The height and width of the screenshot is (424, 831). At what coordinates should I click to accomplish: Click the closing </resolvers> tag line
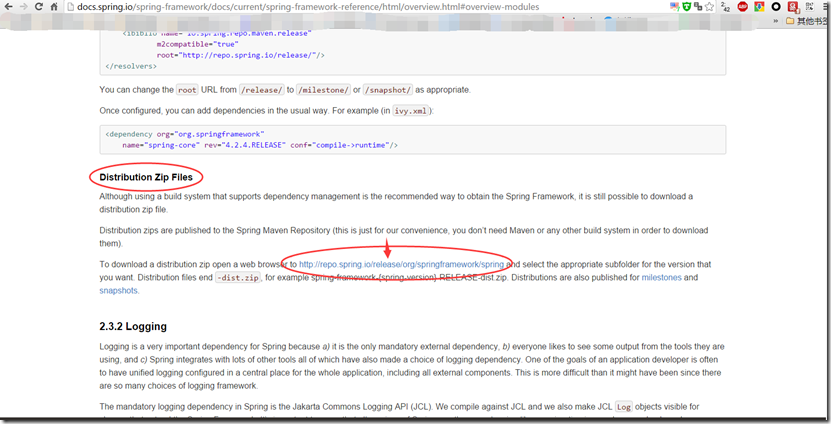coord(131,66)
